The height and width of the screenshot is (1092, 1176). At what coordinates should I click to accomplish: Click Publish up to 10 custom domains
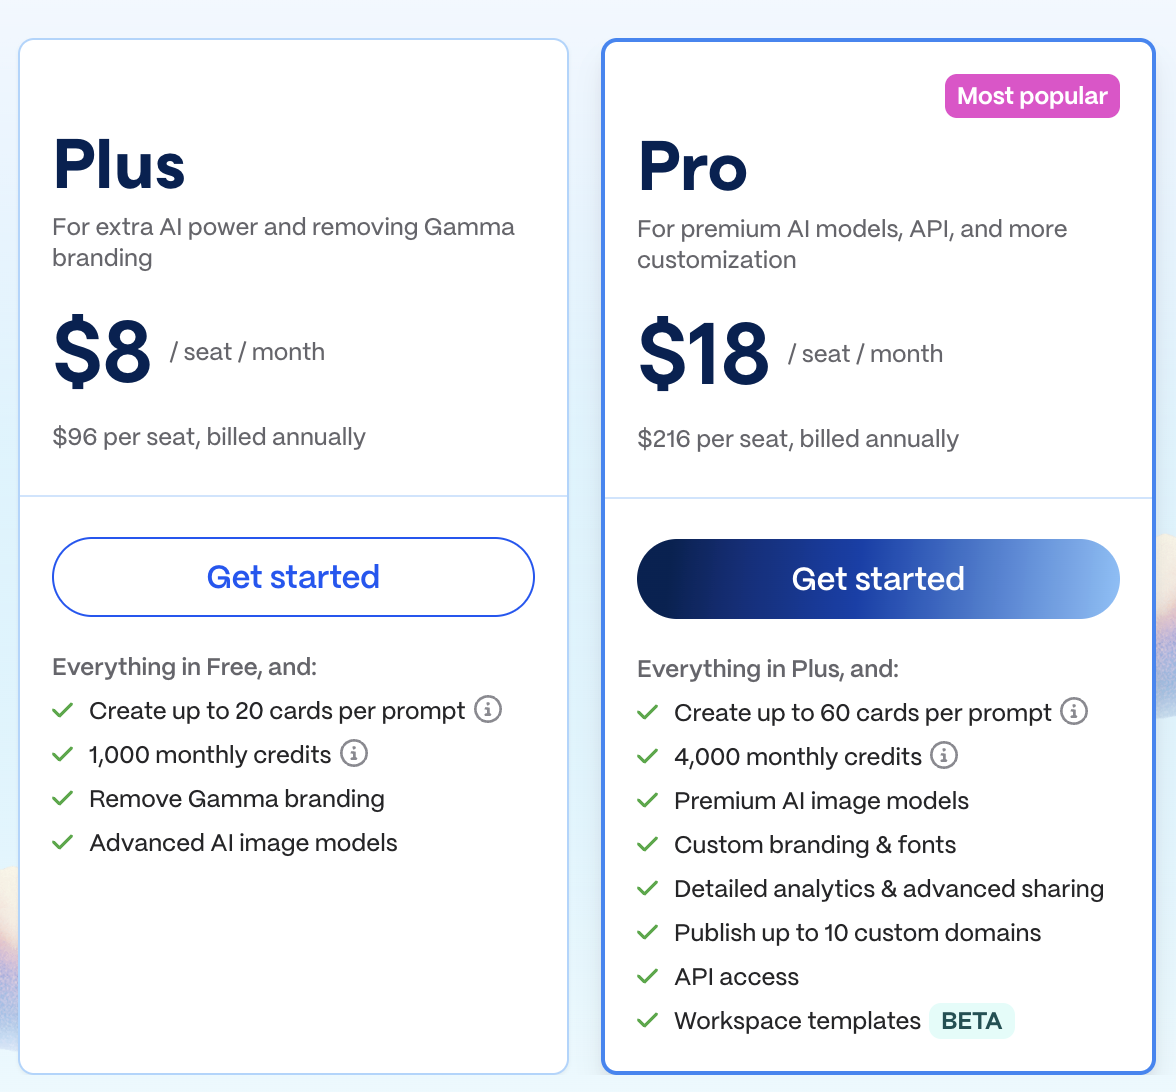[857, 933]
